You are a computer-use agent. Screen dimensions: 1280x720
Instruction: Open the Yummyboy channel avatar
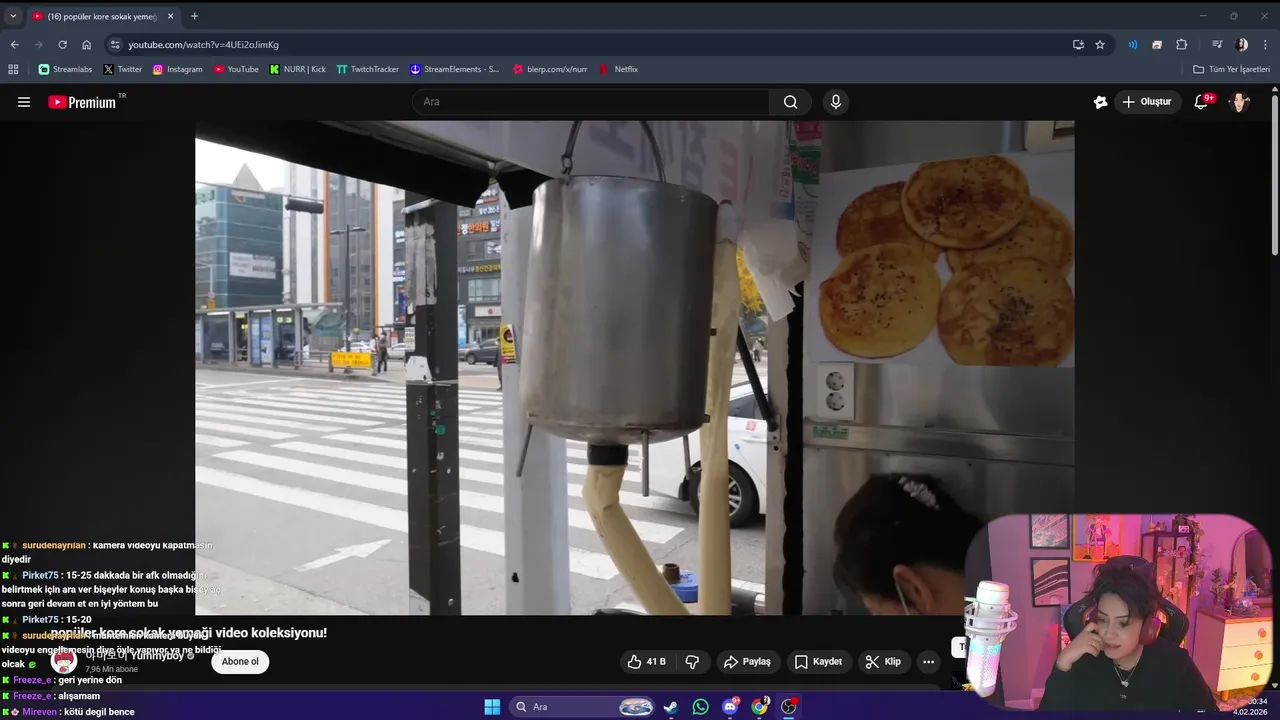[x=64, y=661]
